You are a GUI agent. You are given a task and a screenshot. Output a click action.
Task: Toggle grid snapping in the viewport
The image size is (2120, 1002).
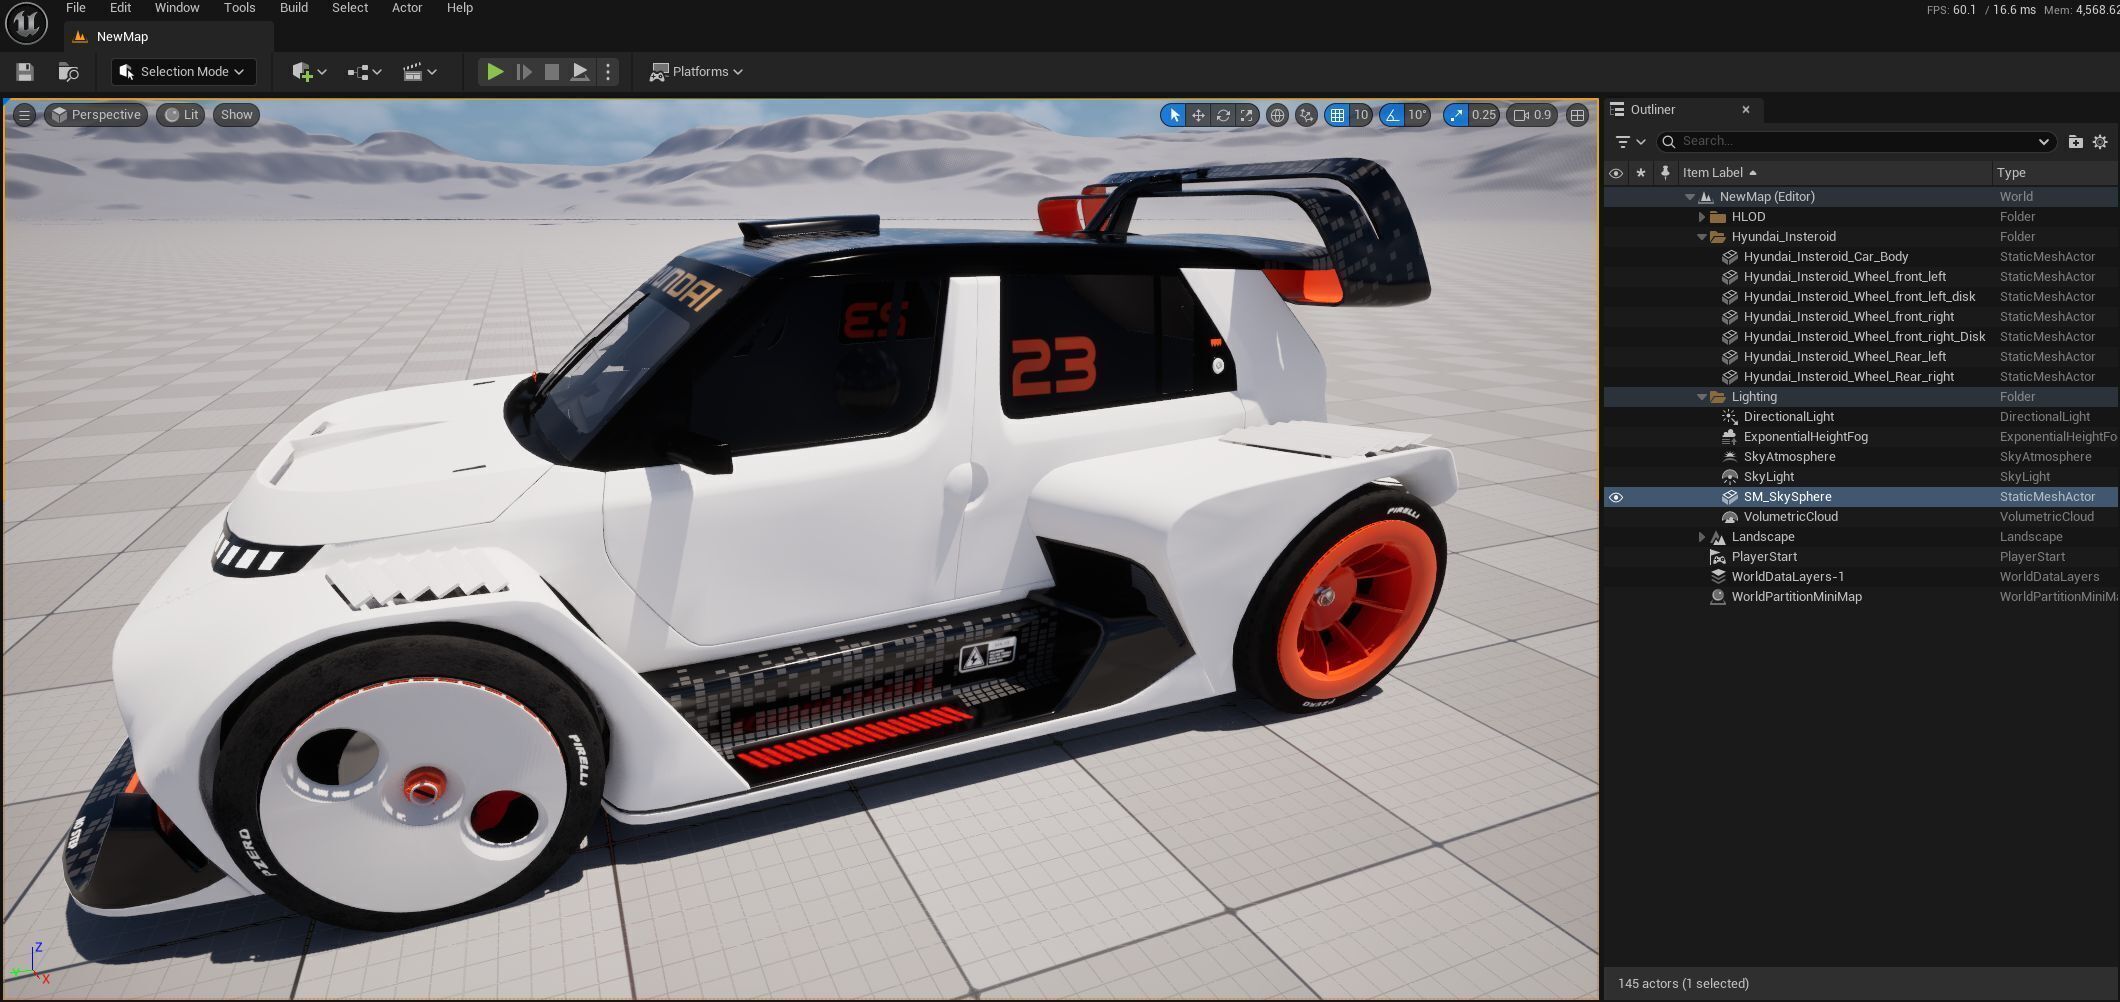[x=1337, y=115]
